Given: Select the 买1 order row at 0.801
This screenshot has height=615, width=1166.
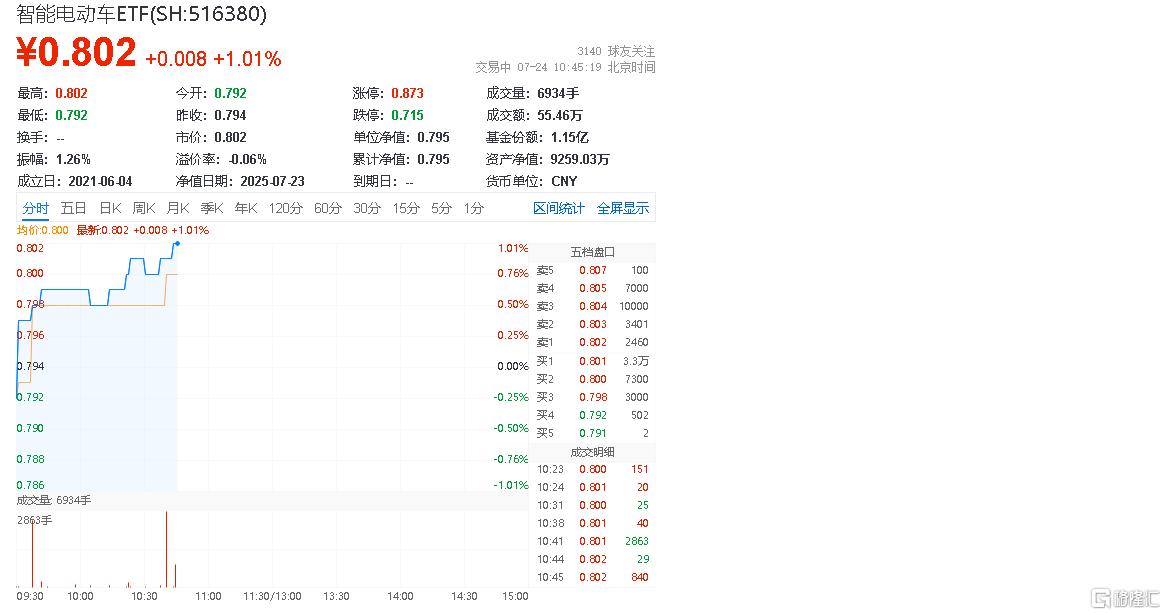Looking at the screenshot, I should tap(593, 361).
